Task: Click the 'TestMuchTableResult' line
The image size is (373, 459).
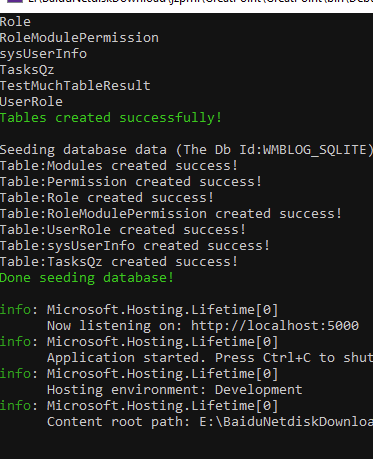Action: coord(75,86)
